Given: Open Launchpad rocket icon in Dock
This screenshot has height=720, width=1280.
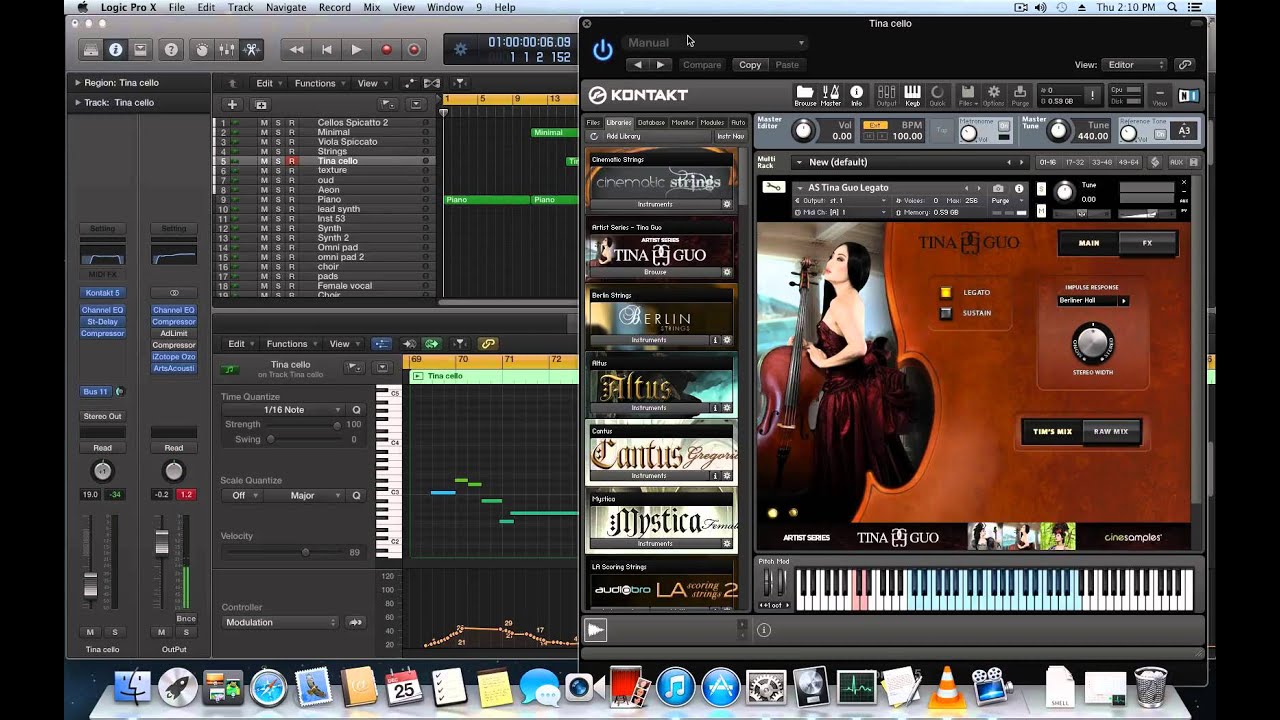Looking at the screenshot, I should point(177,687).
